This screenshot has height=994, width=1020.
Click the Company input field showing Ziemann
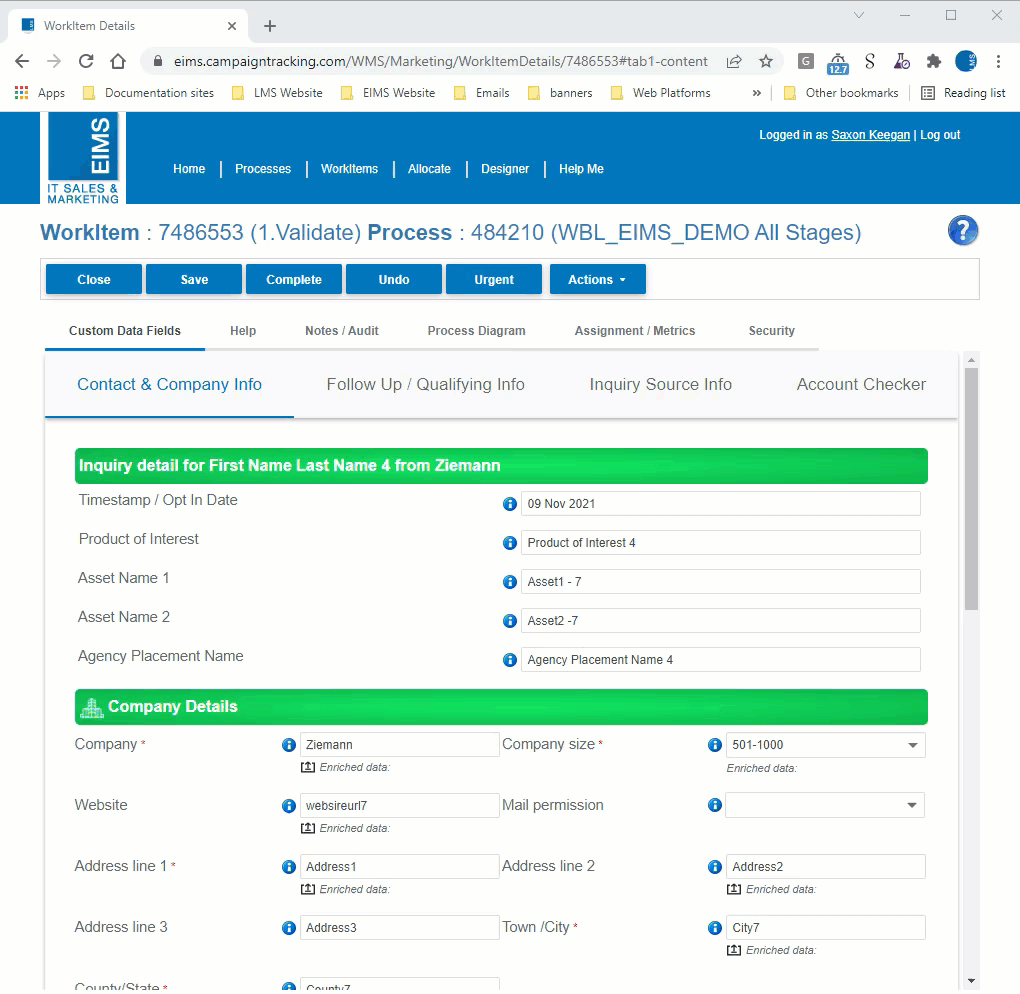pyautogui.click(x=399, y=745)
